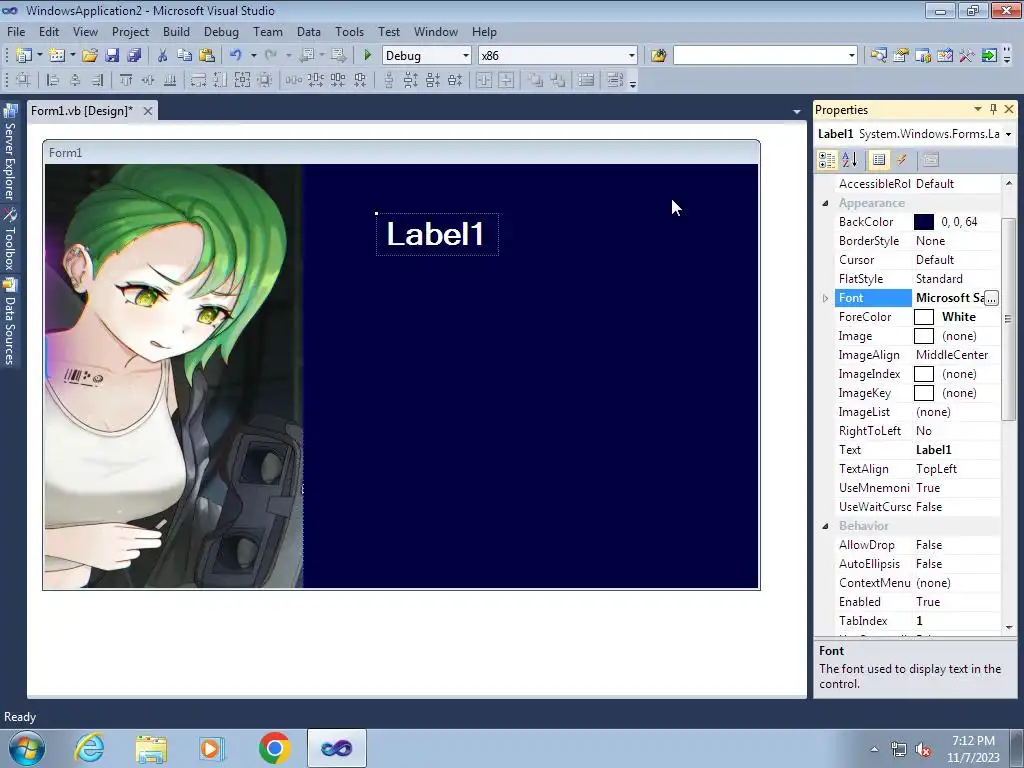
Task: Click the Align to Grid layout icon
Action: tap(24, 80)
